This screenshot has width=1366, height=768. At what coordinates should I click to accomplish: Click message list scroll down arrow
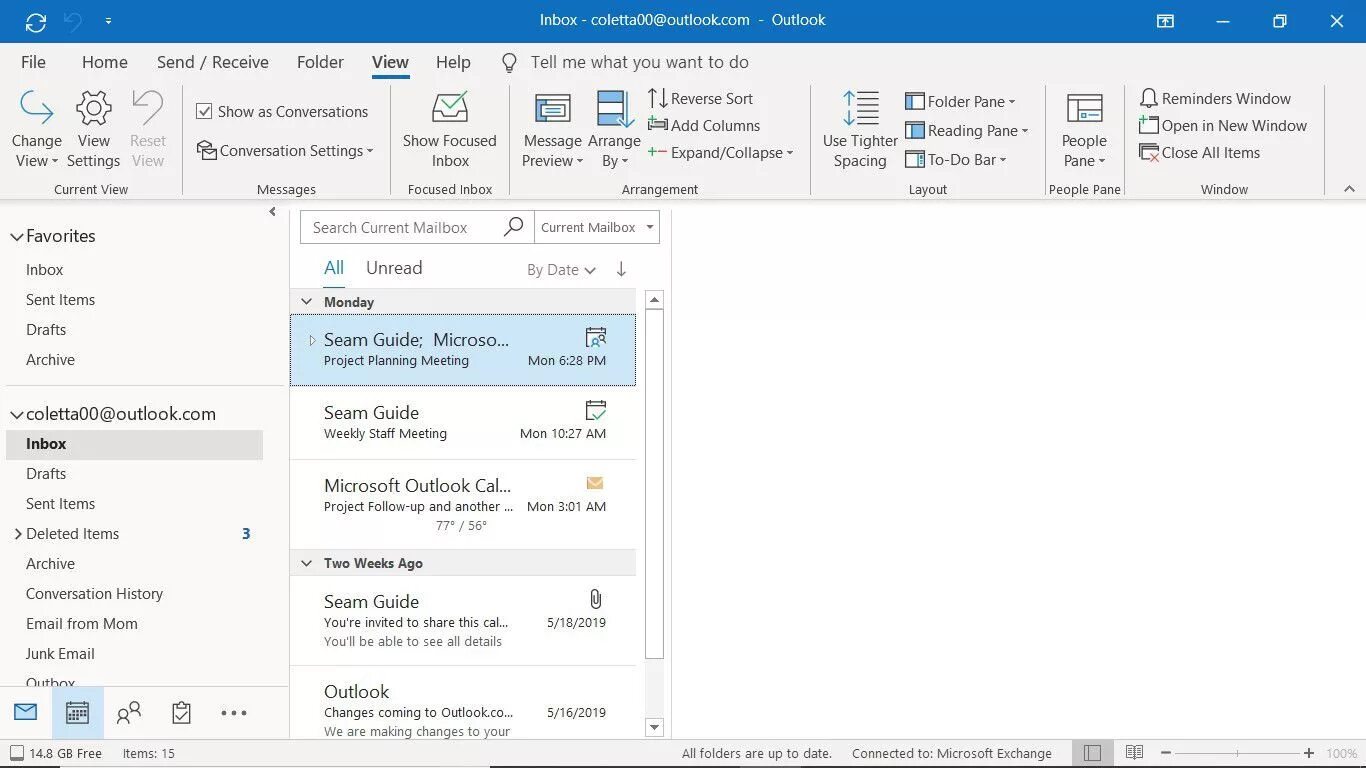click(655, 728)
